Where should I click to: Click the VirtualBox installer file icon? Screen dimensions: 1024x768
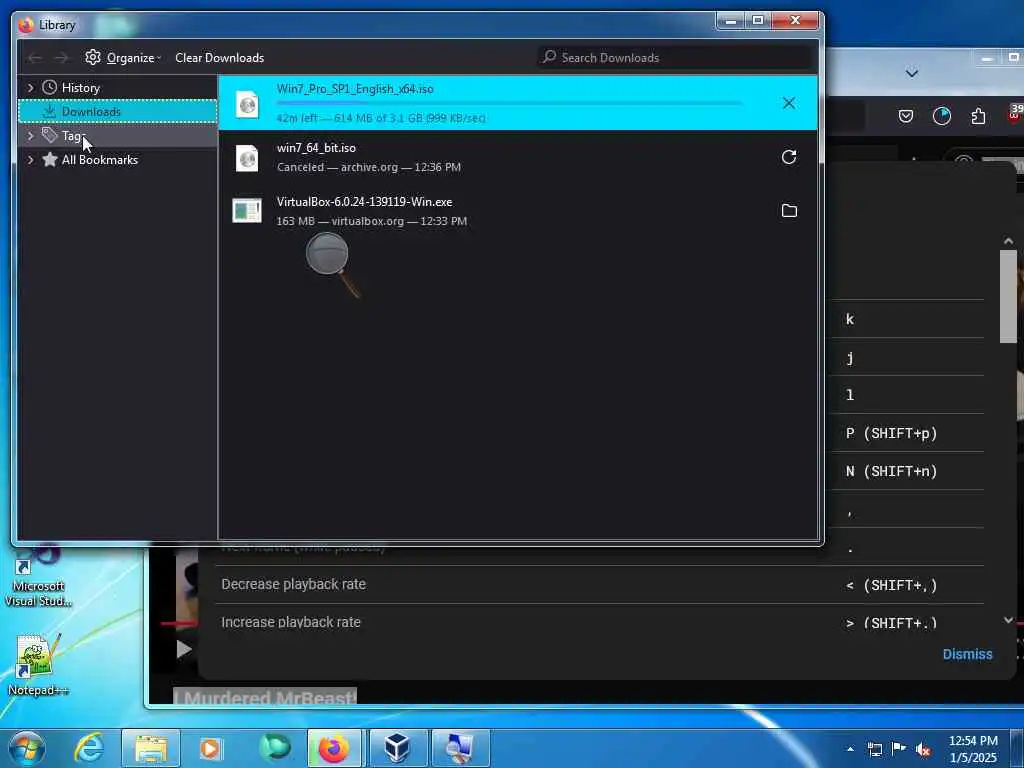[247, 210]
